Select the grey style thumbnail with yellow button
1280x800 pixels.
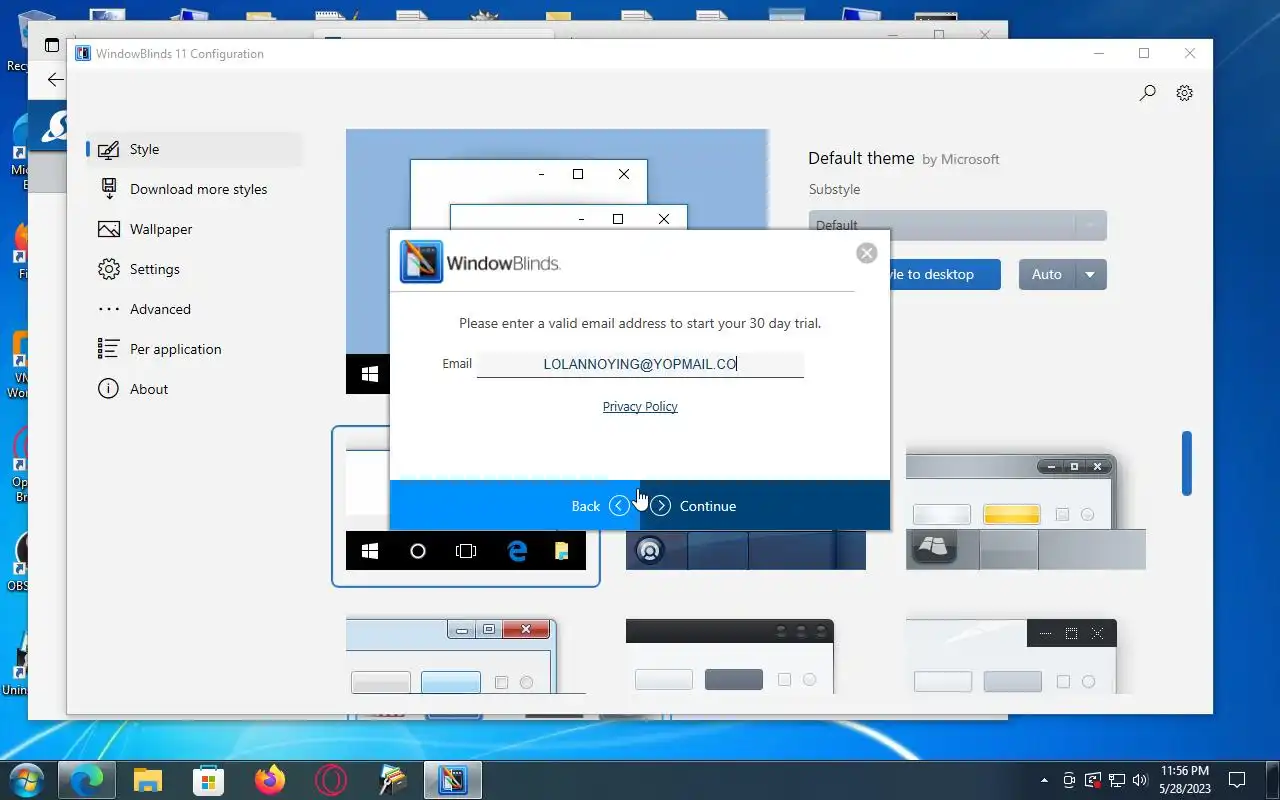(1025, 510)
